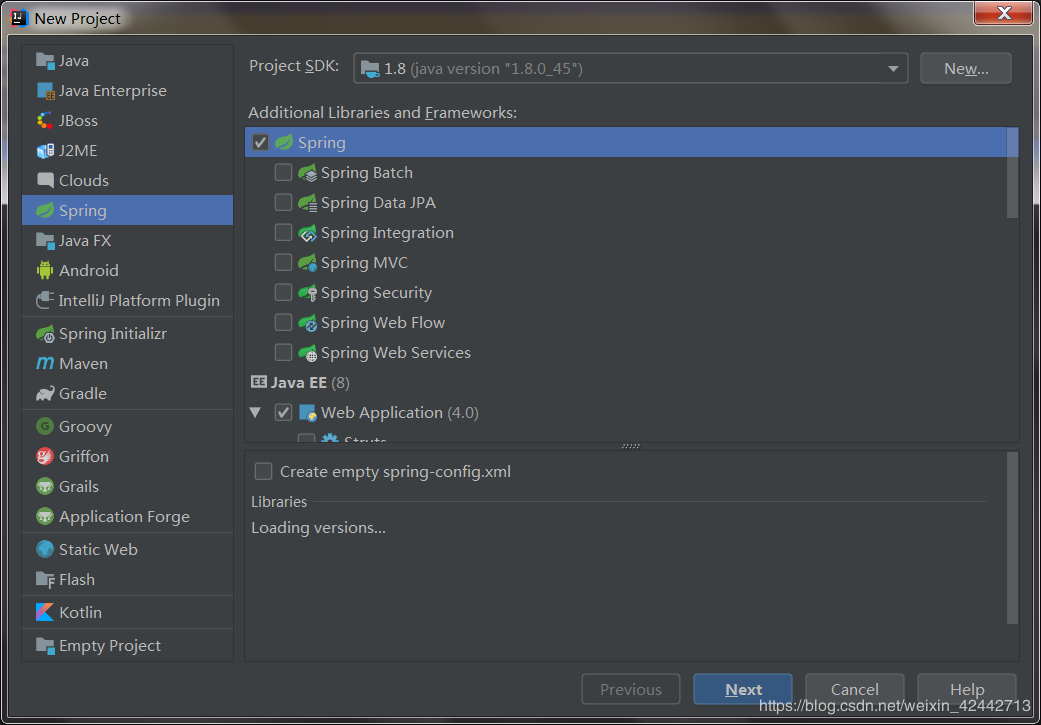This screenshot has height=725, width=1041.
Task: Select the Maven project icon
Action: click(x=45, y=364)
